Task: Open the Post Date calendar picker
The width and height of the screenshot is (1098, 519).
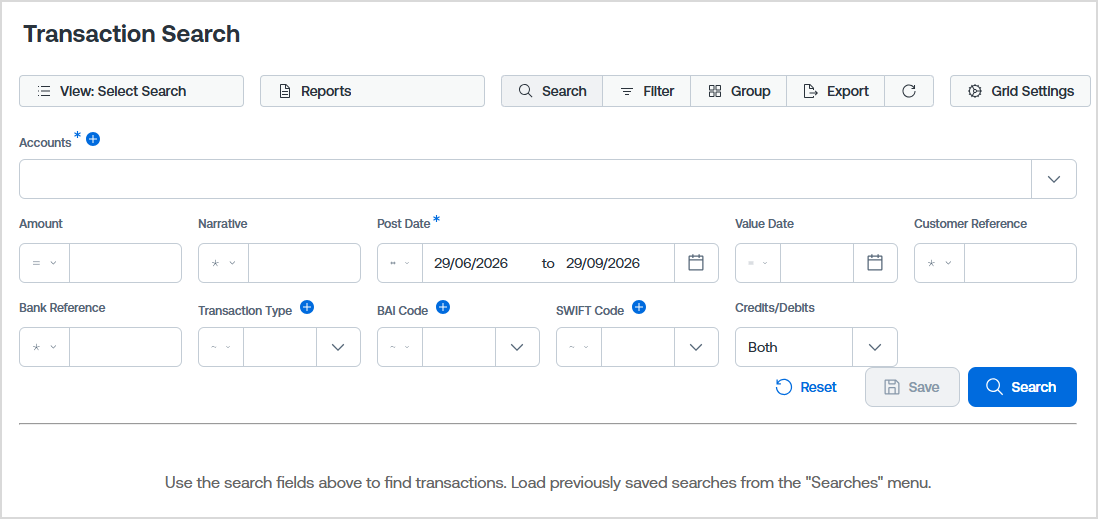Action: coord(696,263)
